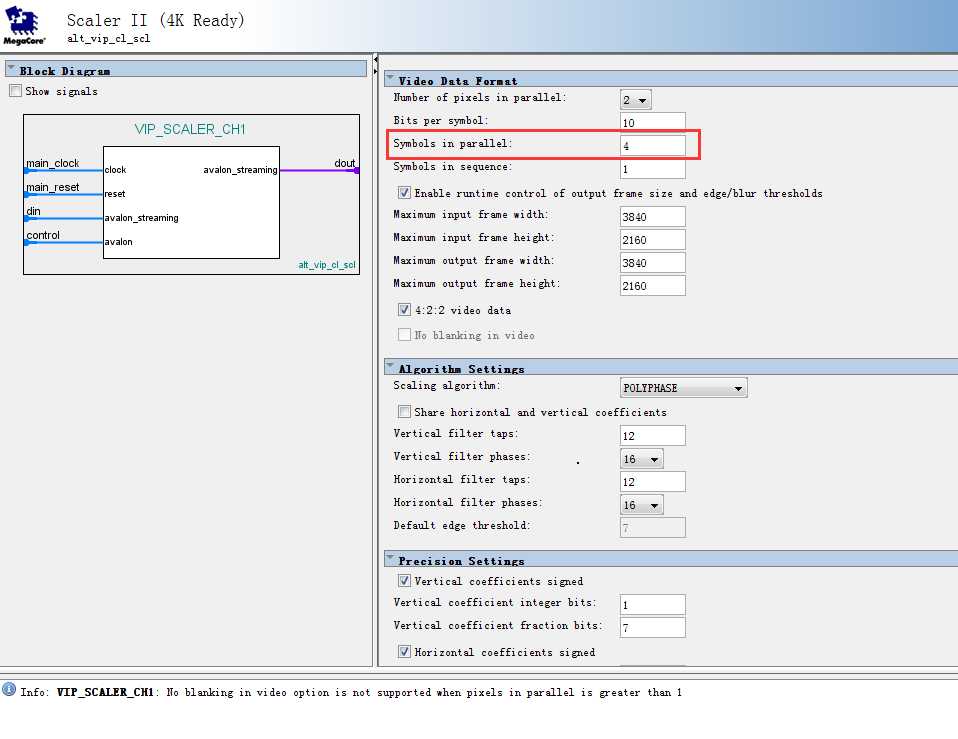Image resolution: width=958 pixels, height=739 pixels.
Task: Click Maximum output frame width field
Action: pos(653,263)
